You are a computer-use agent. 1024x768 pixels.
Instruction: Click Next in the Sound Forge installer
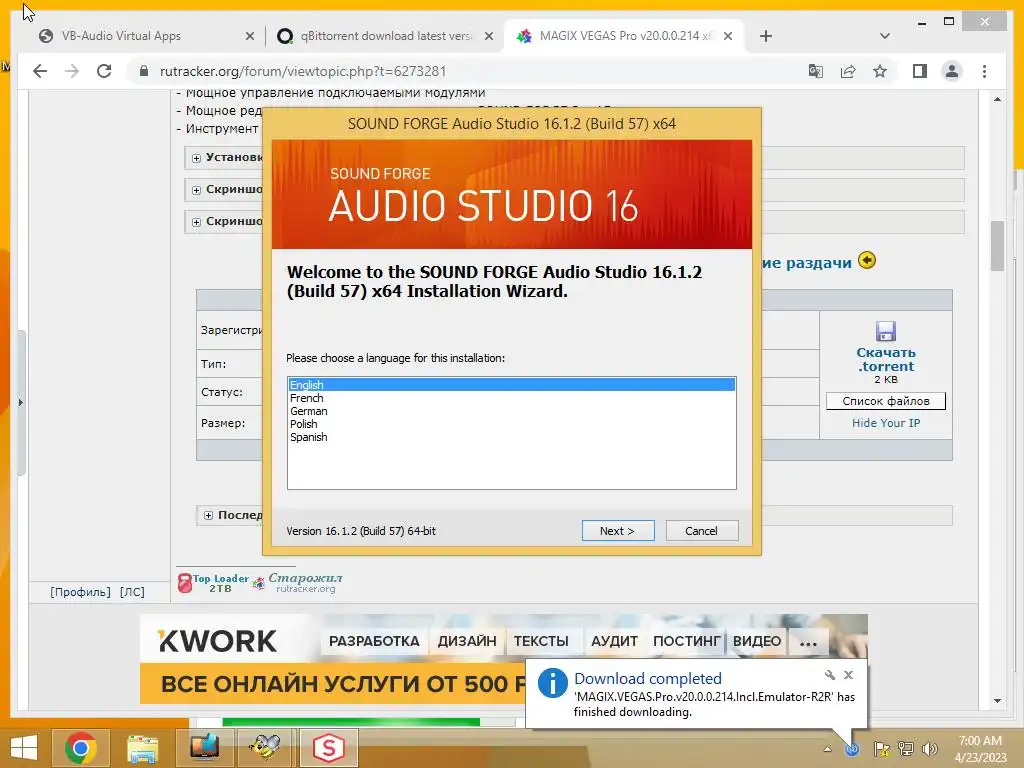coord(617,531)
